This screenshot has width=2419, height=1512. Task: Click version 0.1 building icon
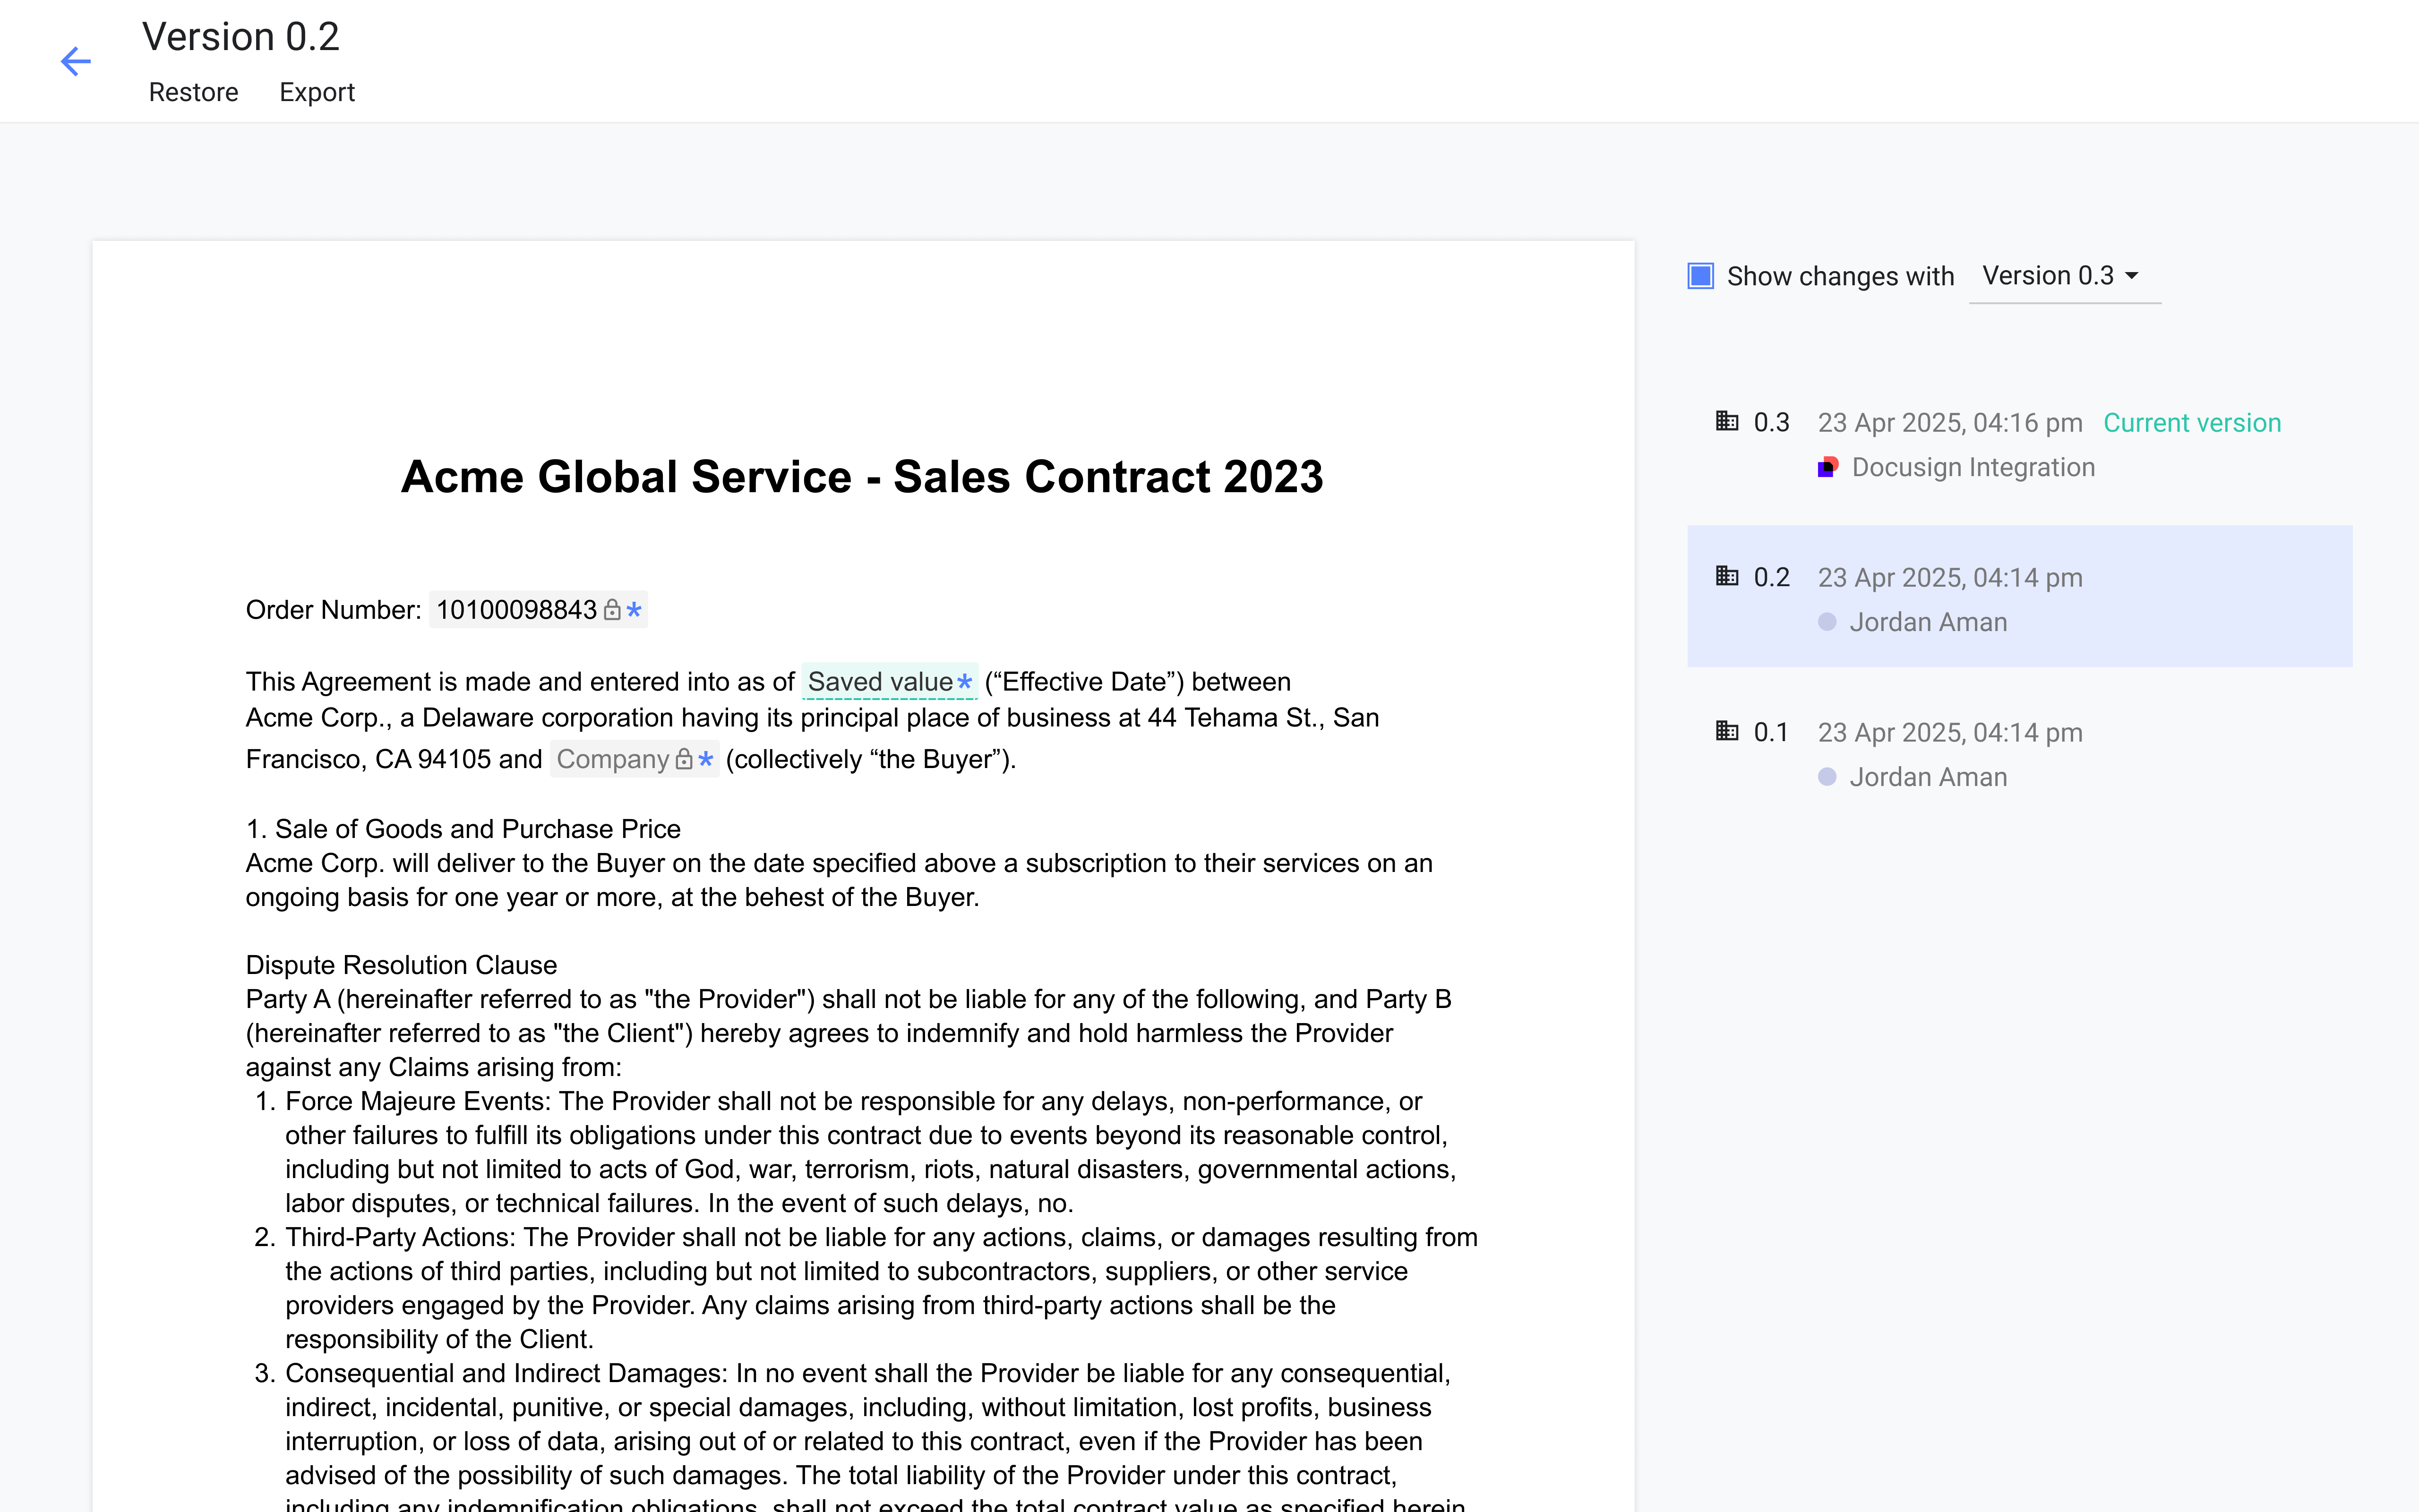[1726, 731]
